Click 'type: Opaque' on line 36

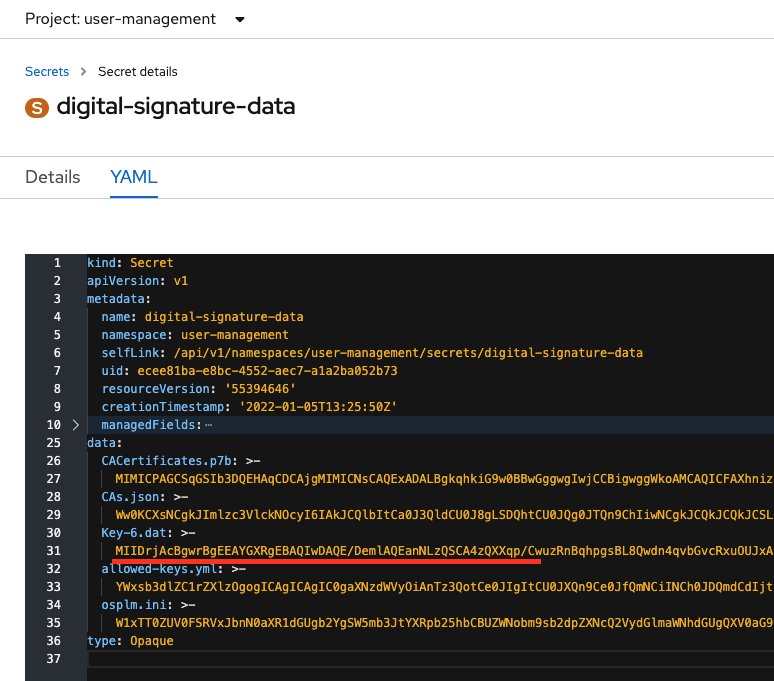pyautogui.click(x=130, y=641)
